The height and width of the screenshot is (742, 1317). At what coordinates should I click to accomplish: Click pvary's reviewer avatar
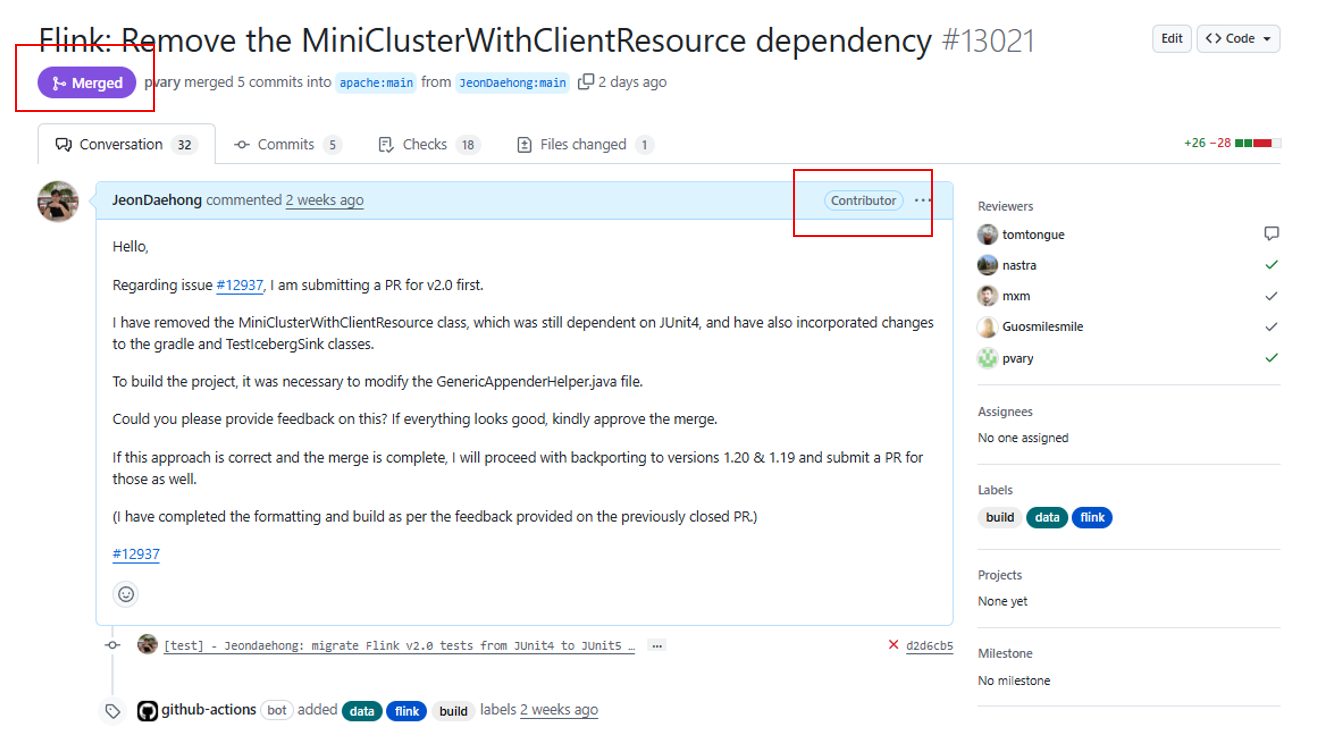click(987, 358)
